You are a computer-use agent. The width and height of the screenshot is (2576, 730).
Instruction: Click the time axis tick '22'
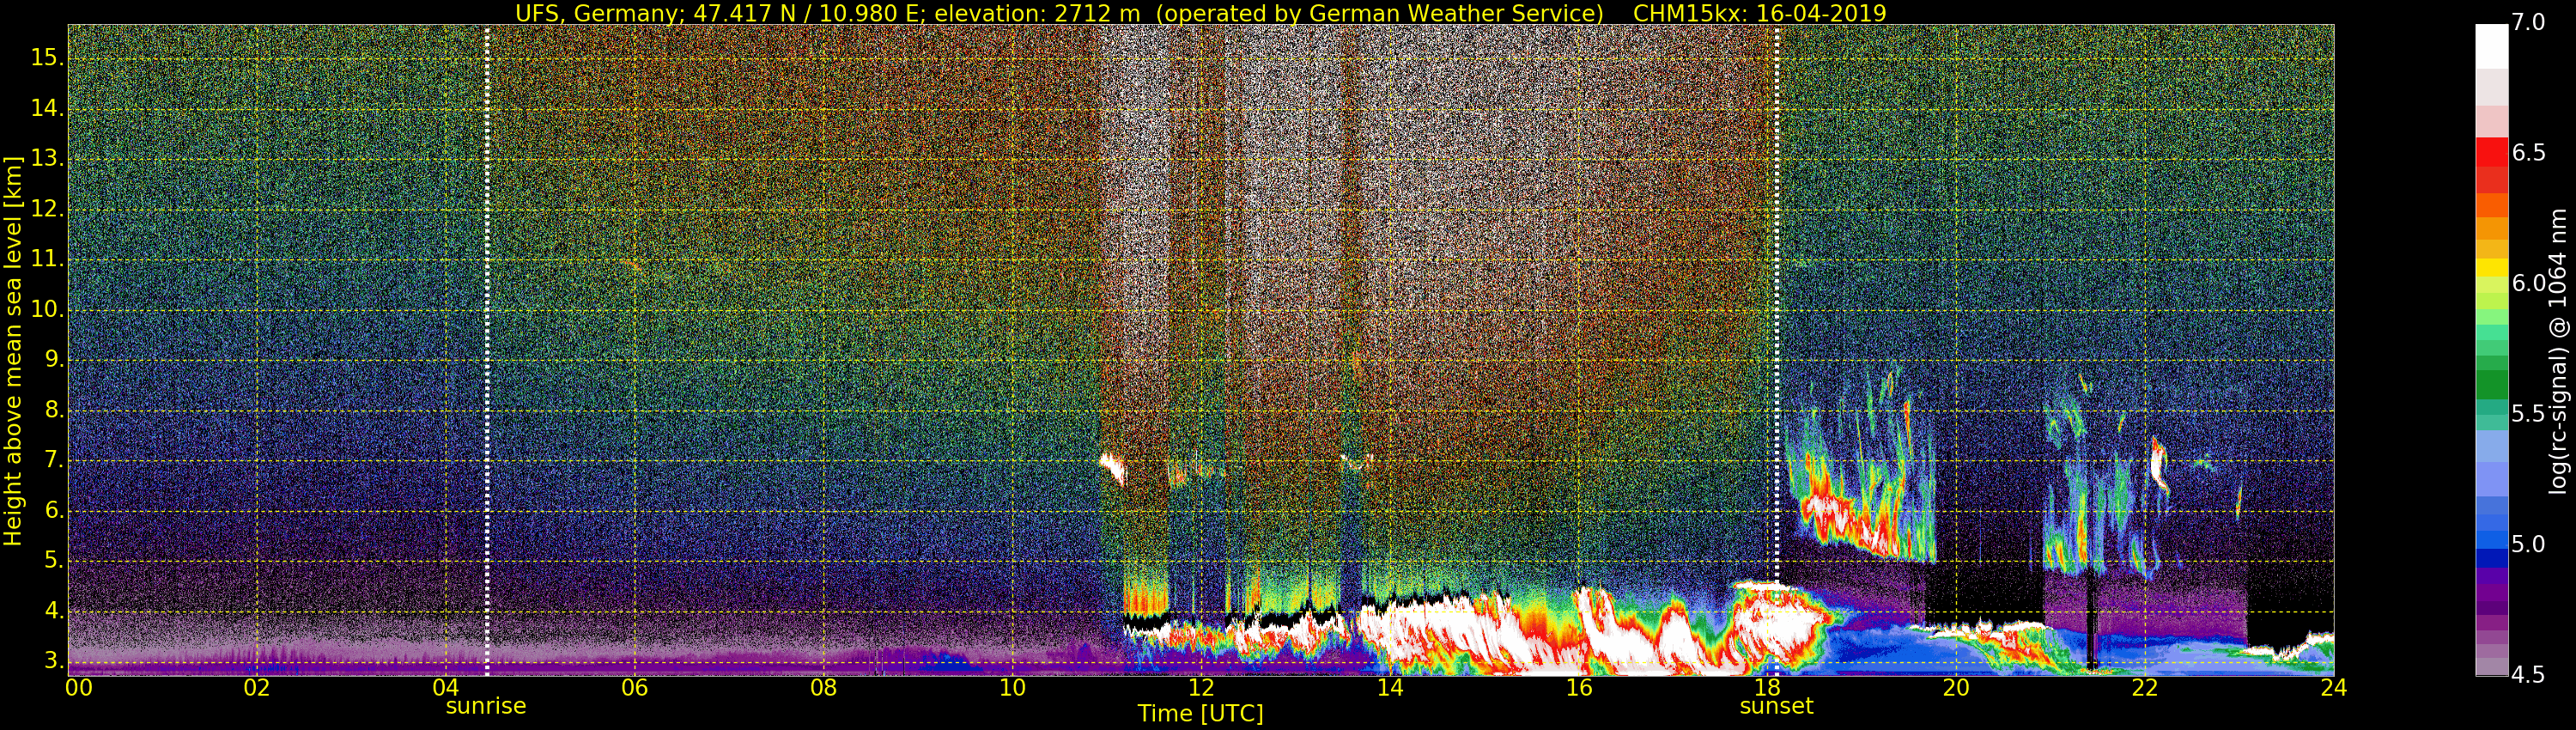click(x=2145, y=688)
